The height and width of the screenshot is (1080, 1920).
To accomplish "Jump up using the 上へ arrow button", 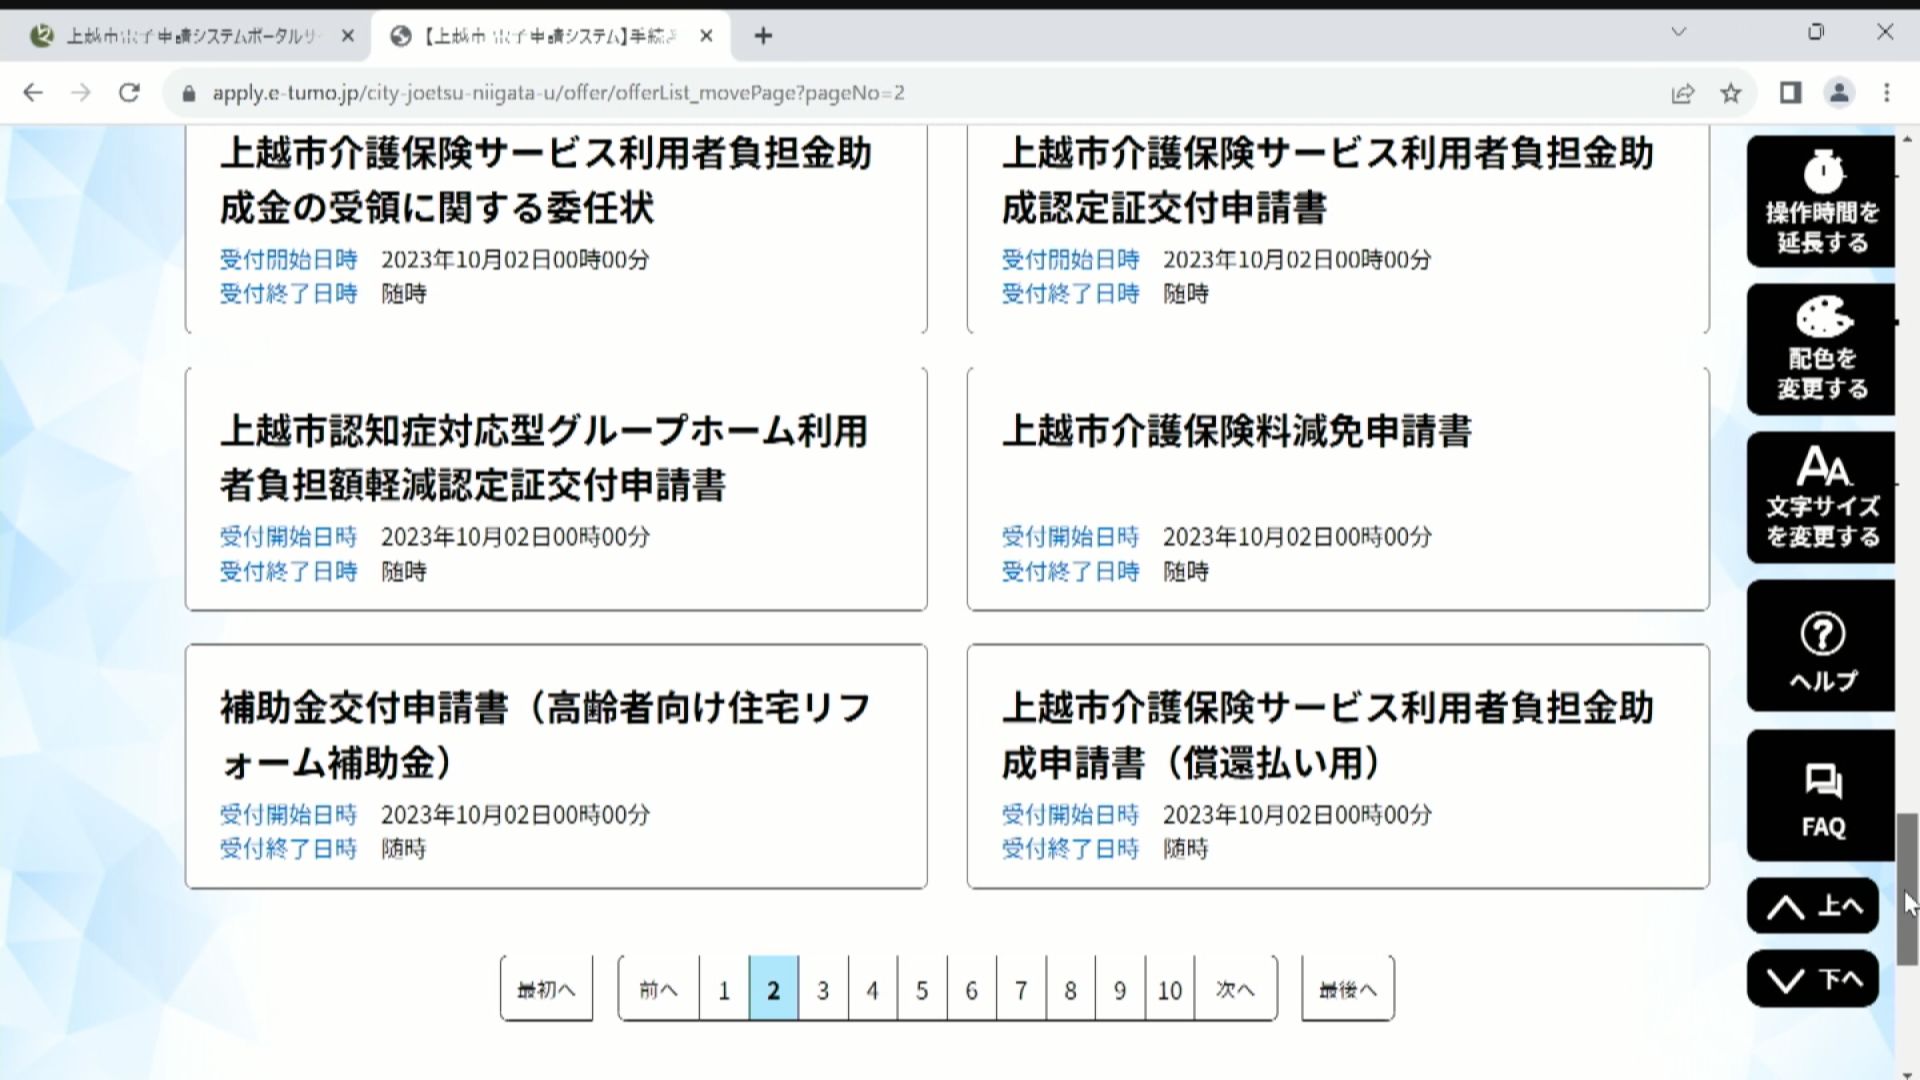I will (1813, 906).
